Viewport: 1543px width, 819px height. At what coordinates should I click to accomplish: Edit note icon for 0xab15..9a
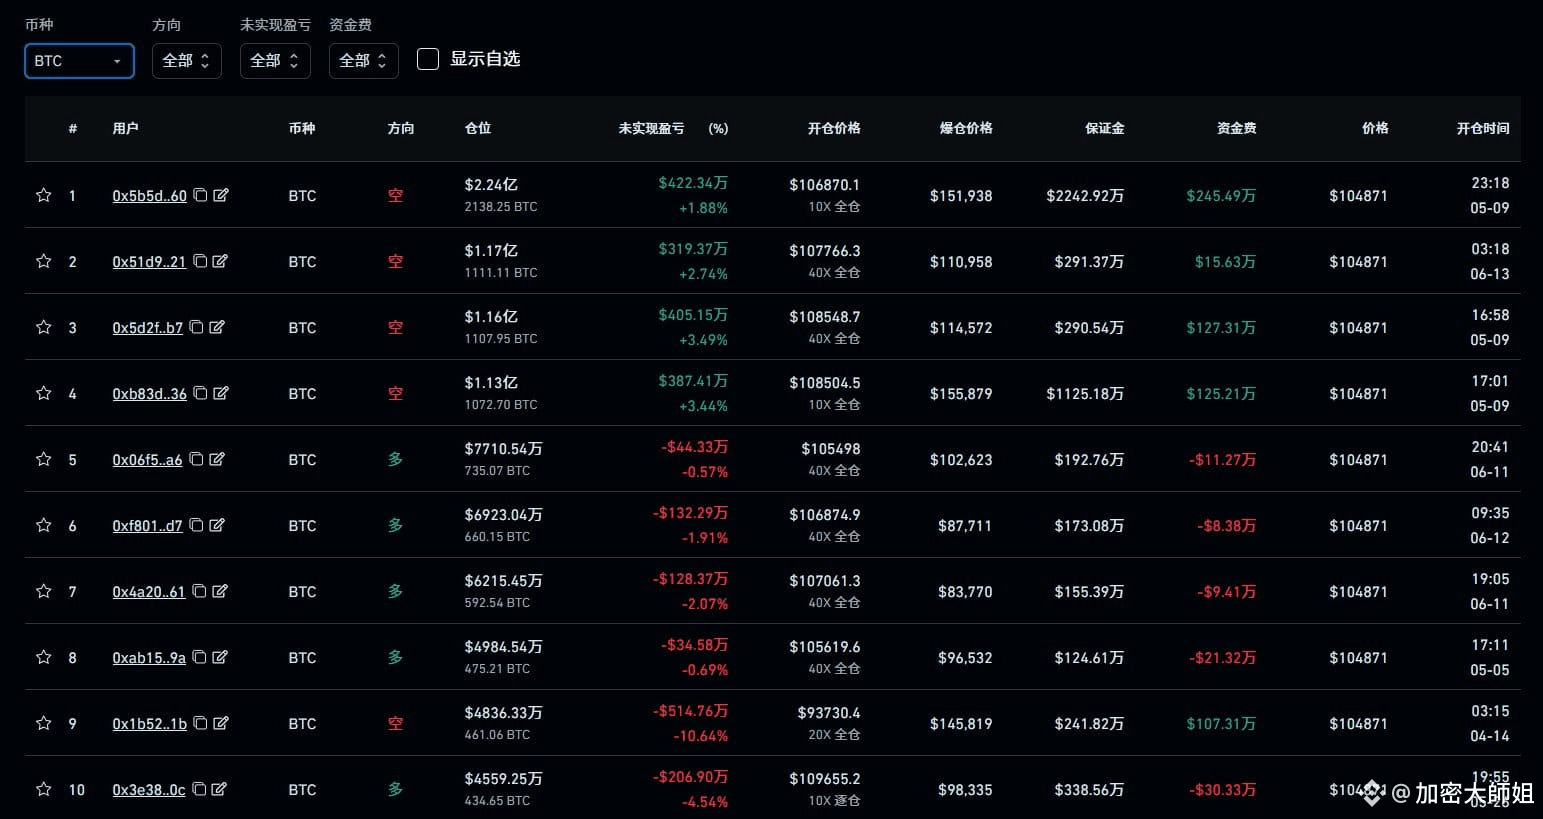pyautogui.click(x=220, y=657)
